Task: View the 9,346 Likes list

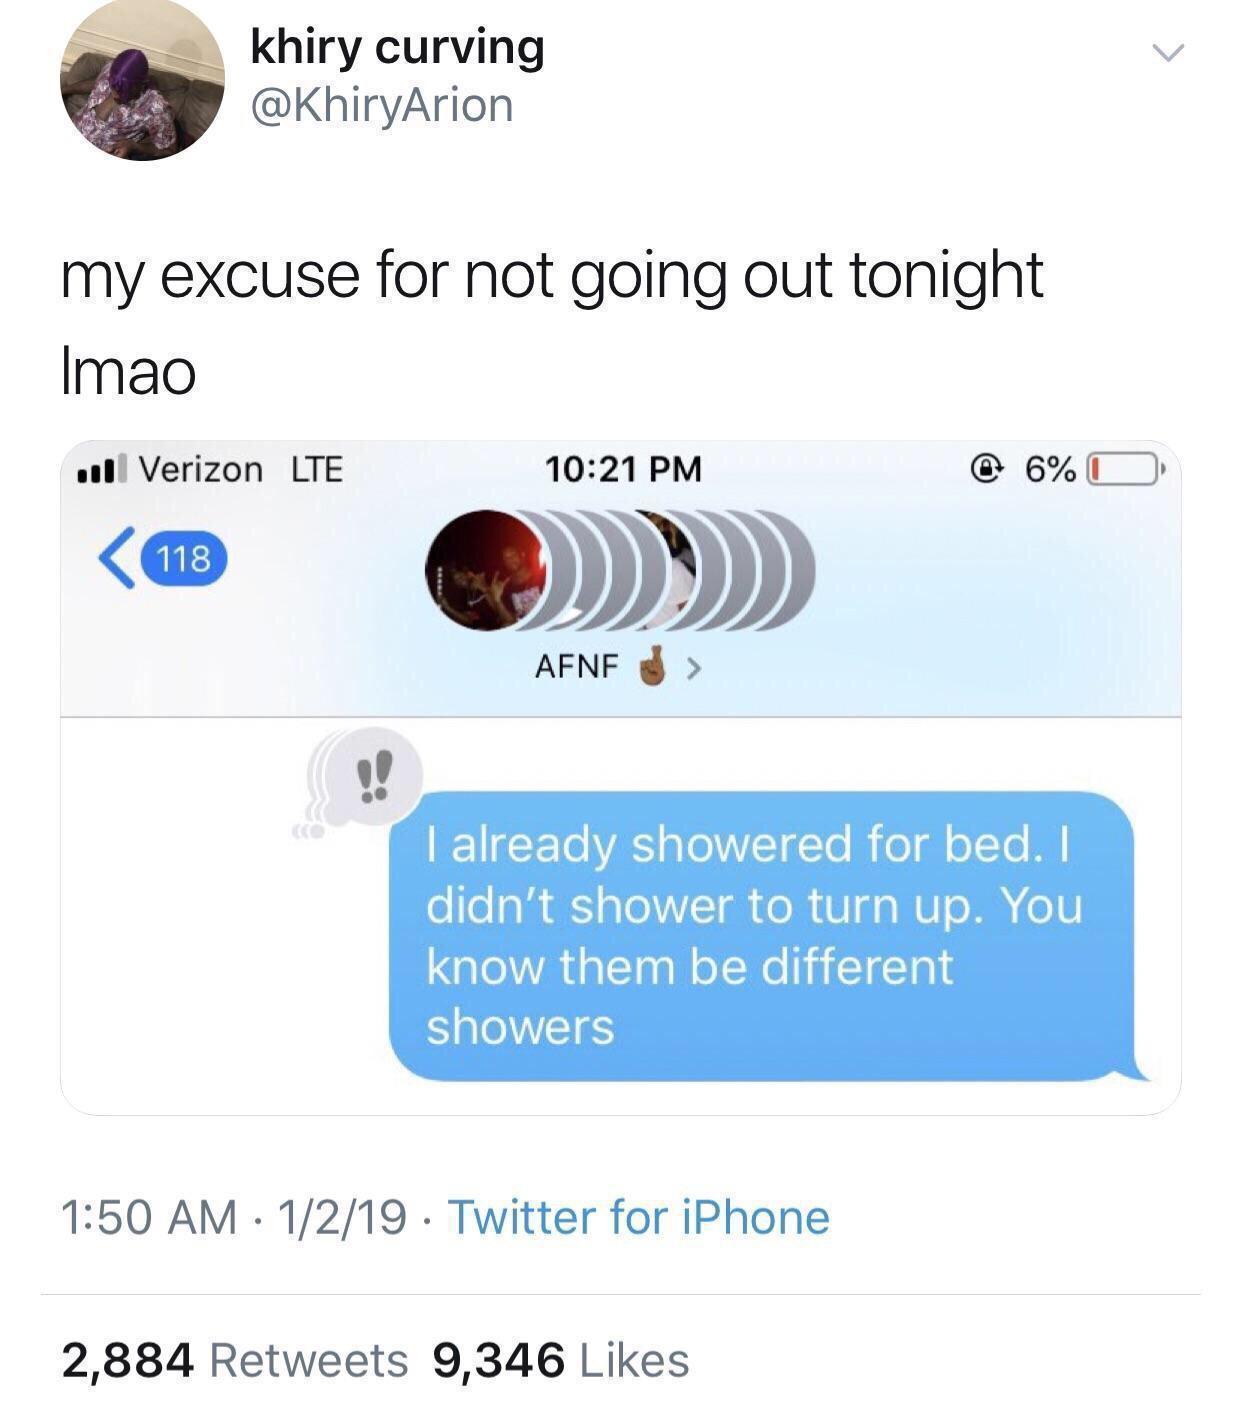Action: click(560, 1361)
